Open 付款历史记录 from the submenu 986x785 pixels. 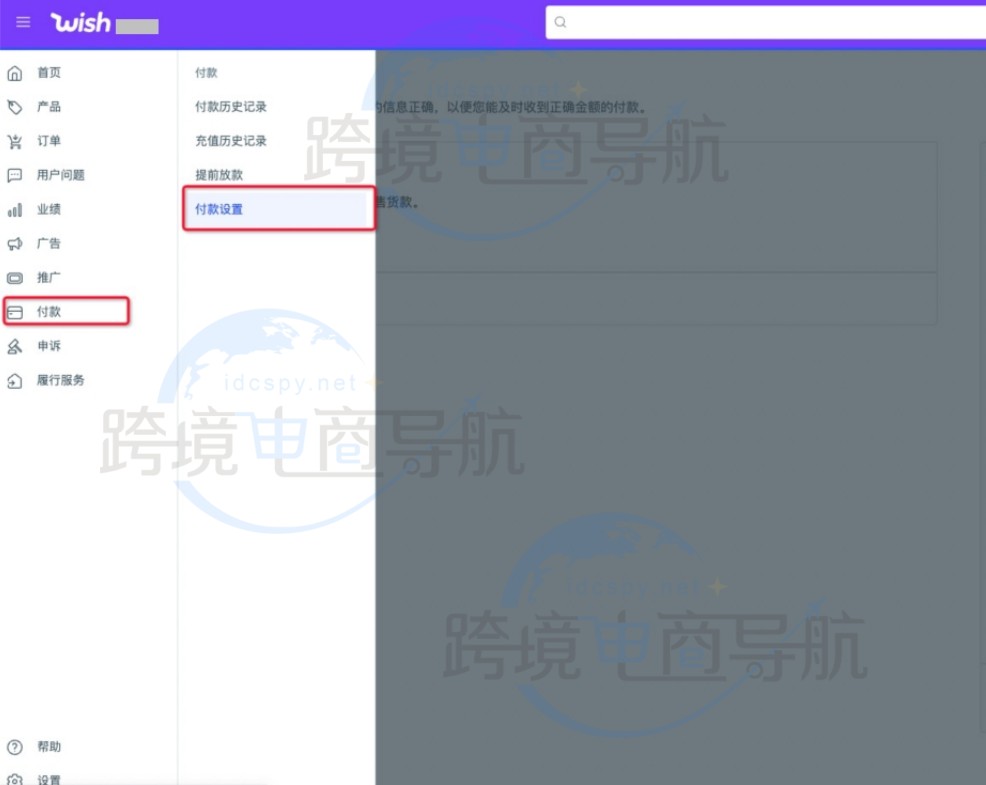pos(231,107)
